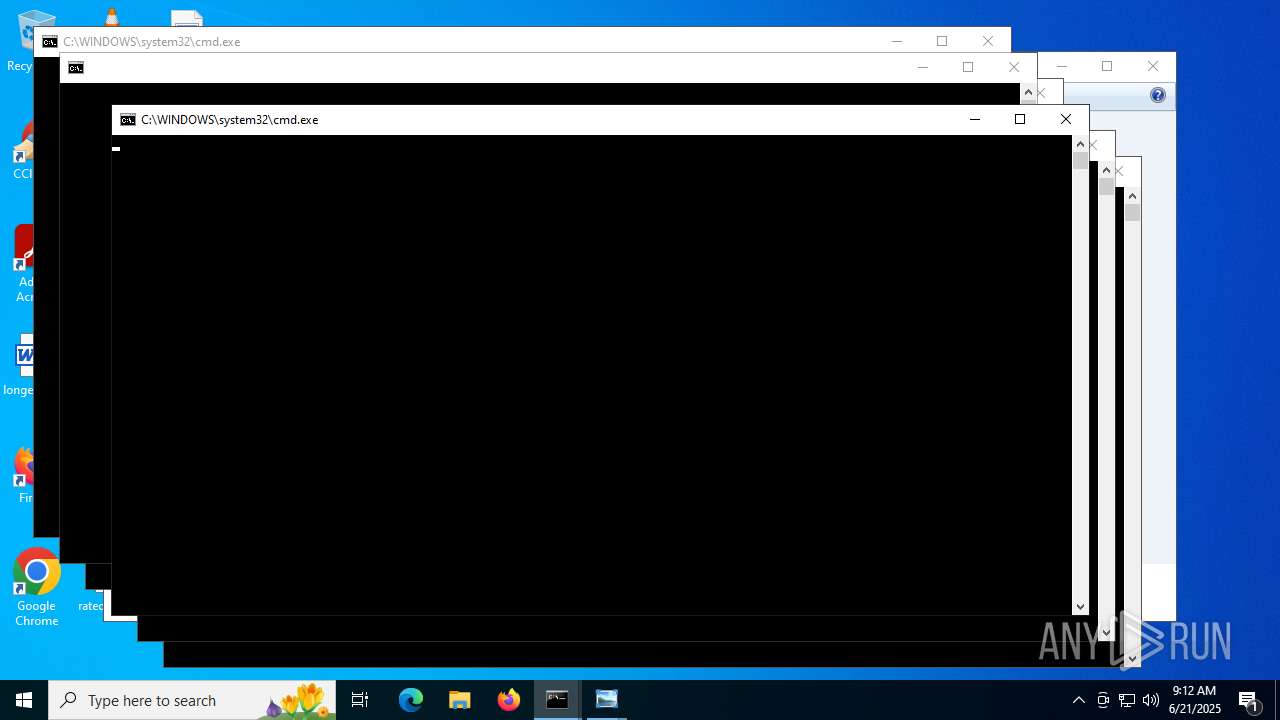1280x720 pixels.
Task: Open Task View from the taskbar
Action: tap(360, 700)
